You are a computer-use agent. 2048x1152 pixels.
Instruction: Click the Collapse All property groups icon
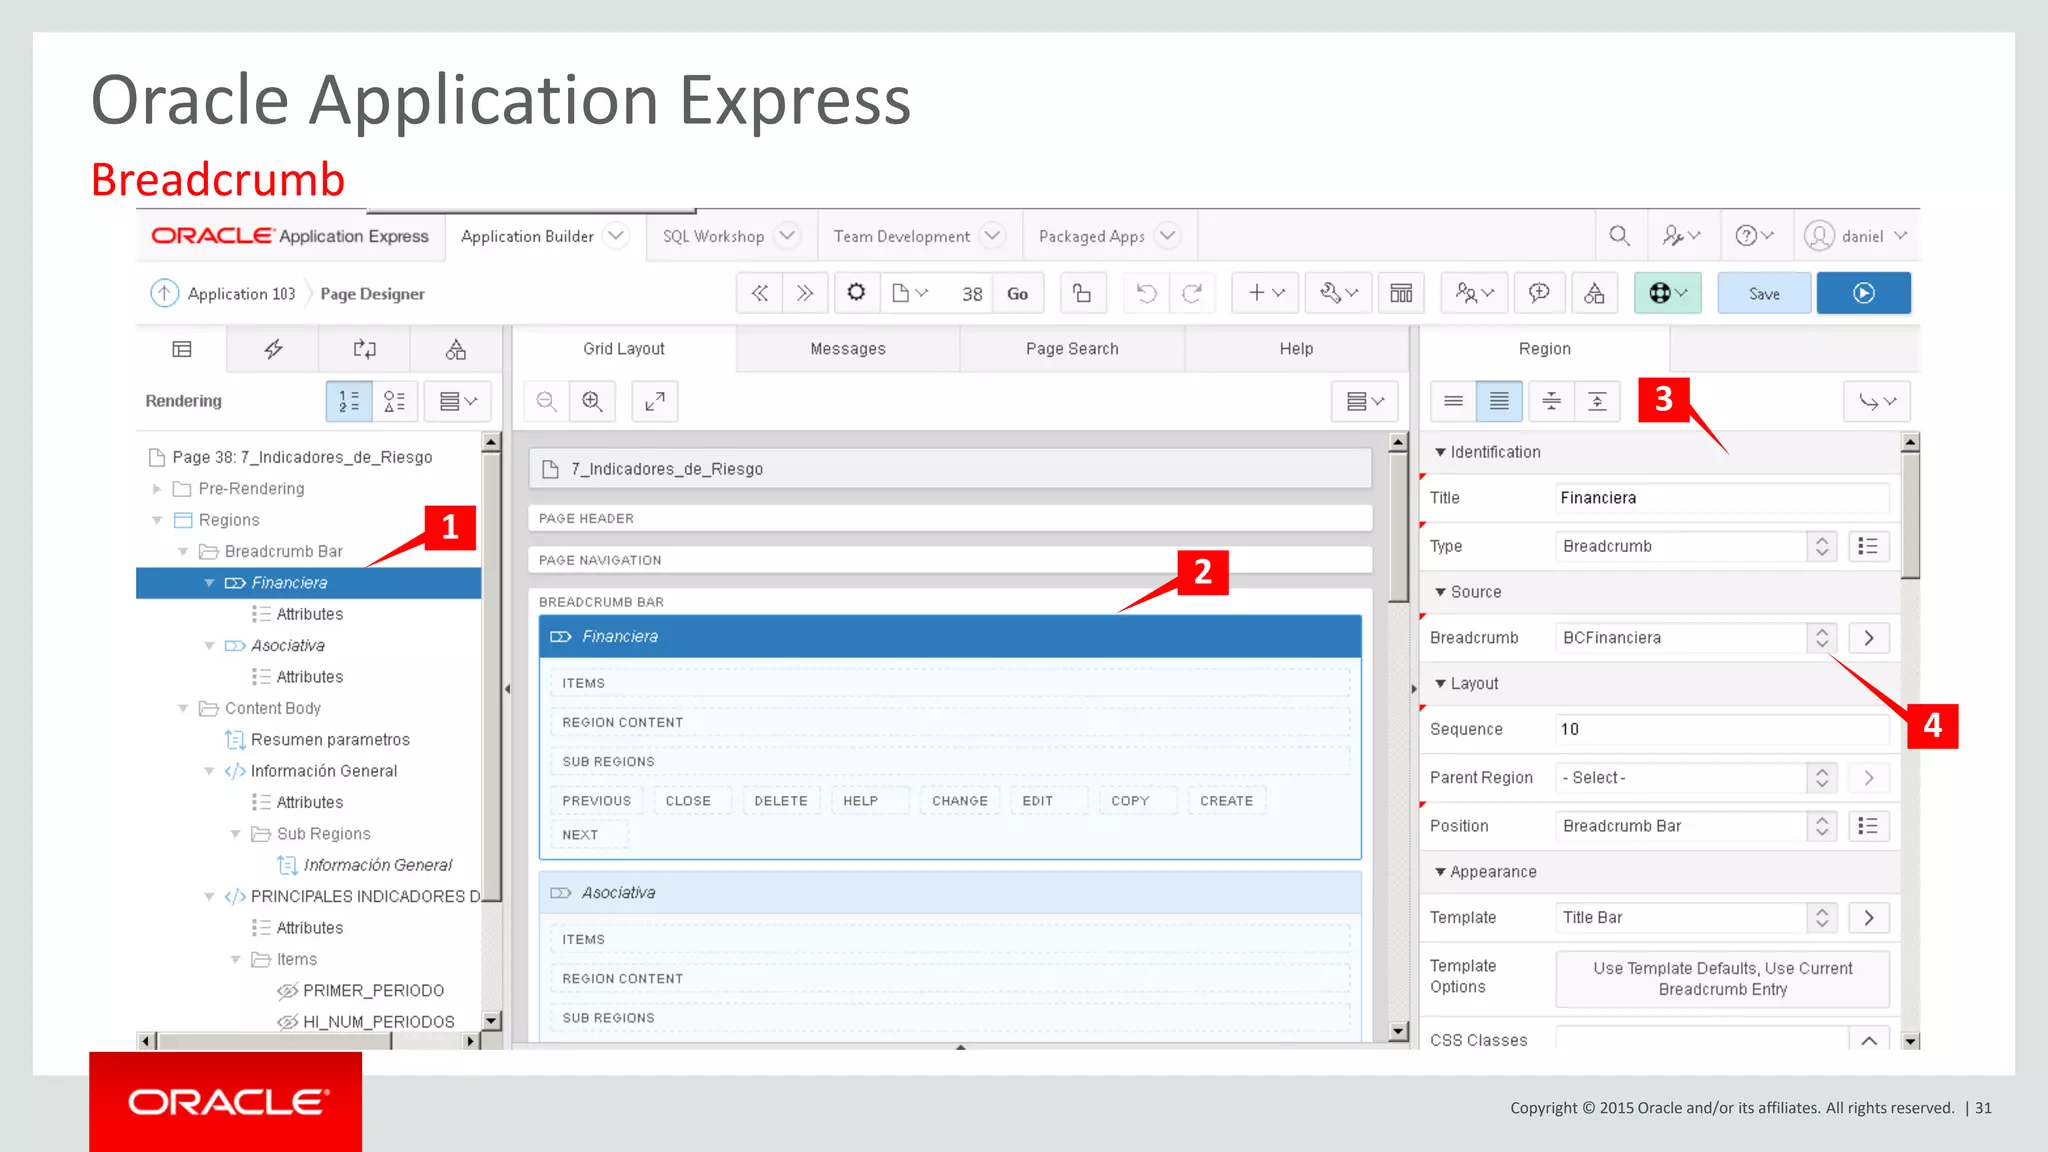[x=1551, y=401]
